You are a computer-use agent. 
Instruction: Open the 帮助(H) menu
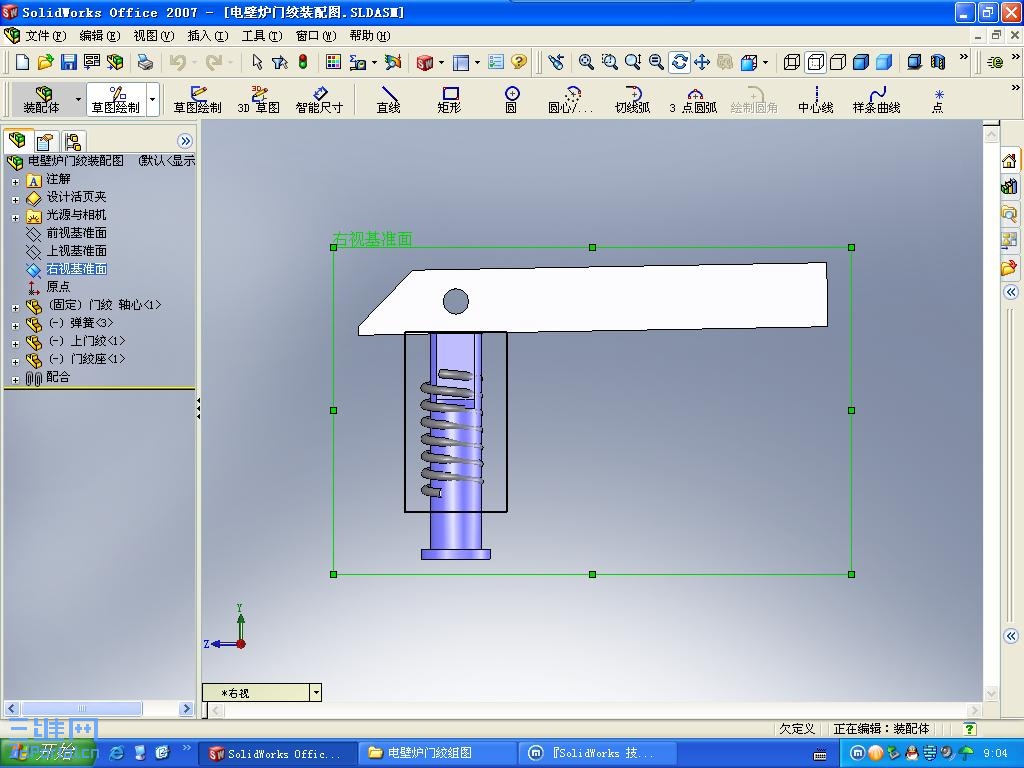(370, 35)
